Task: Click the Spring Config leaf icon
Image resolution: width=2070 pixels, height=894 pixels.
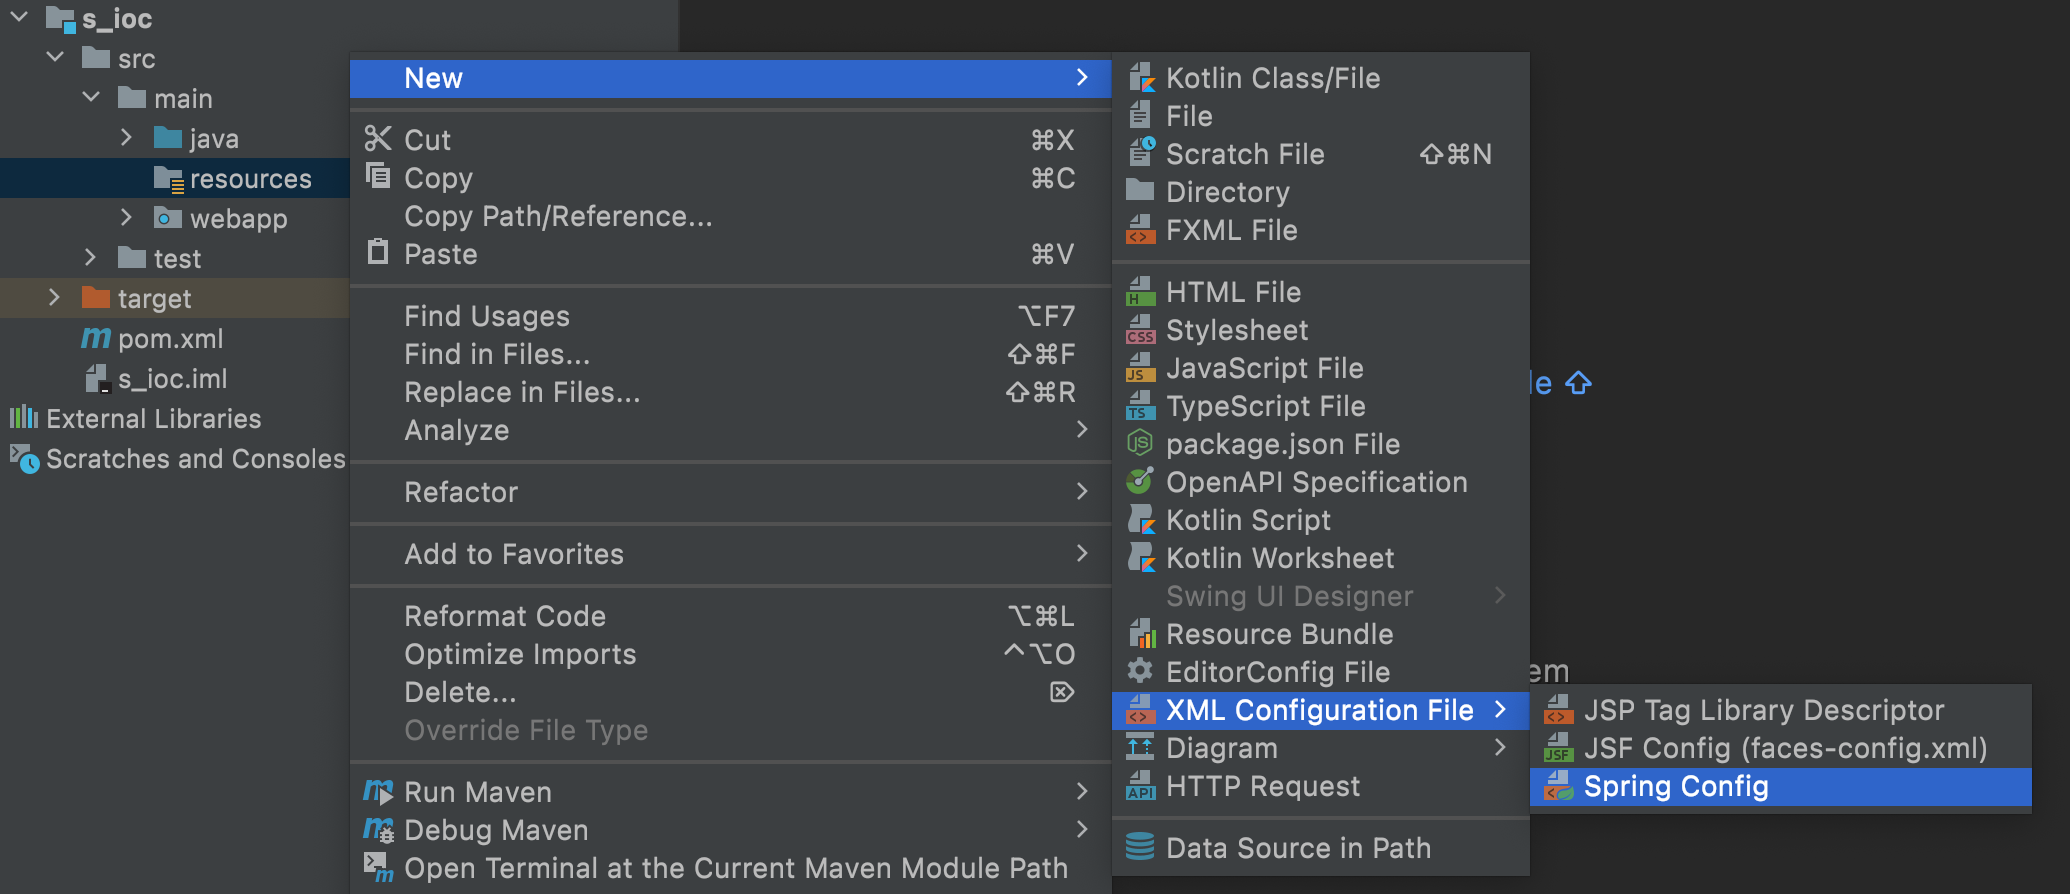Action: pyautogui.click(x=1558, y=787)
